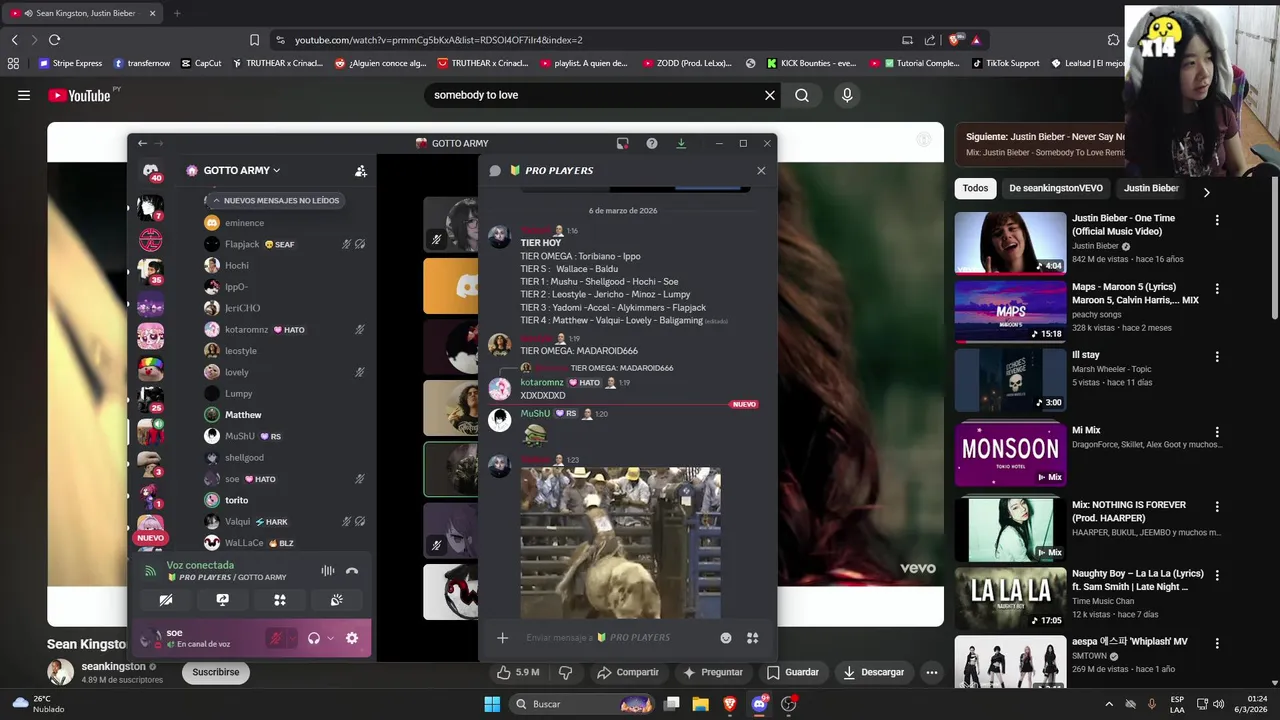Image resolution: width=1280 pixels, height=720 pixels.
Task: Close the PRO PLAYERS chat panel
Action: pyautogui.click(x=761, y=171)
